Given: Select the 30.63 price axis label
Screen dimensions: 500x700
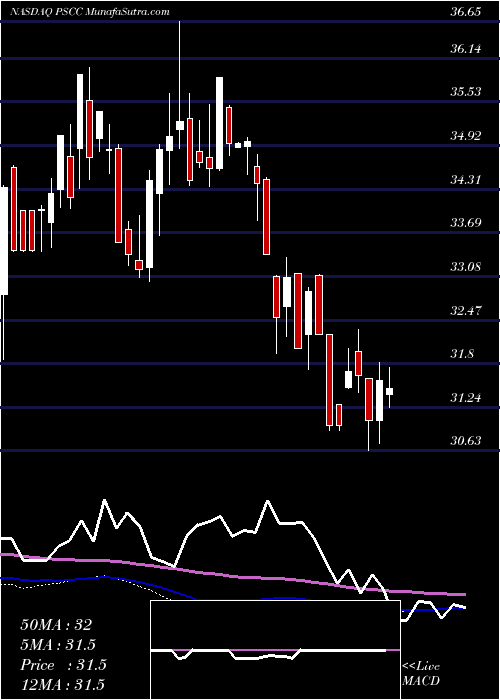Looking at the screenshot, I should coord(465,442).
